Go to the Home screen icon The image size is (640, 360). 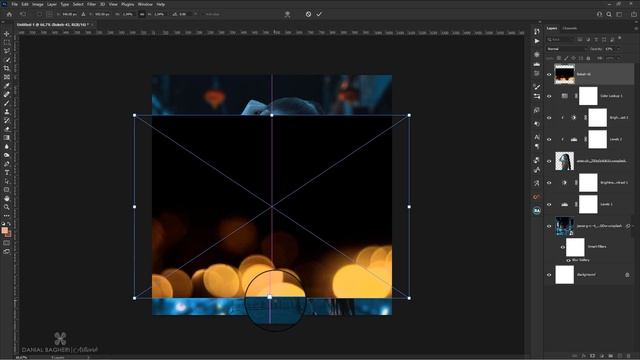(x=9, y=14)
